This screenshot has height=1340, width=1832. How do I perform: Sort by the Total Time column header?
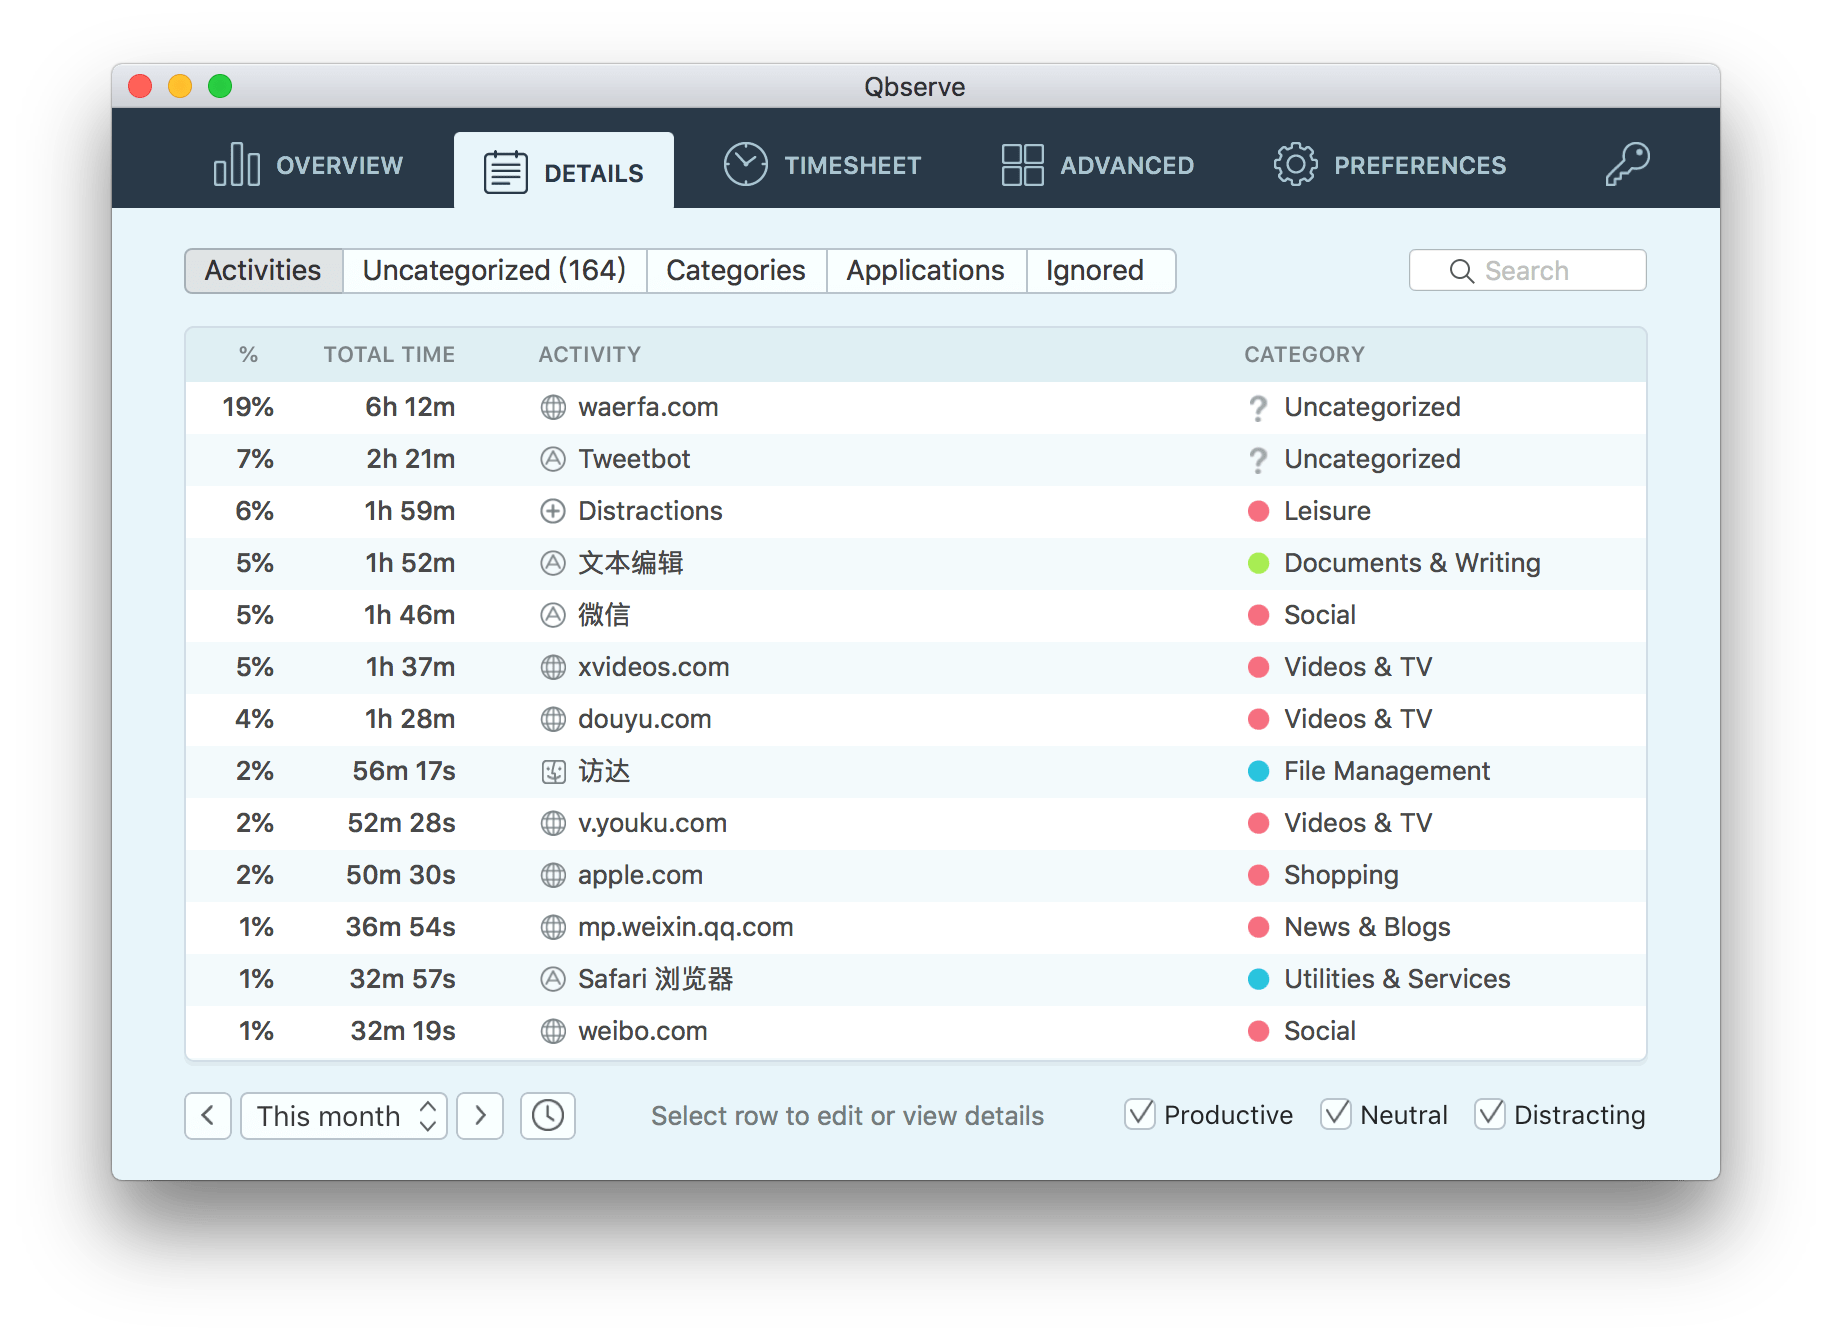click(x=389, y=355)
